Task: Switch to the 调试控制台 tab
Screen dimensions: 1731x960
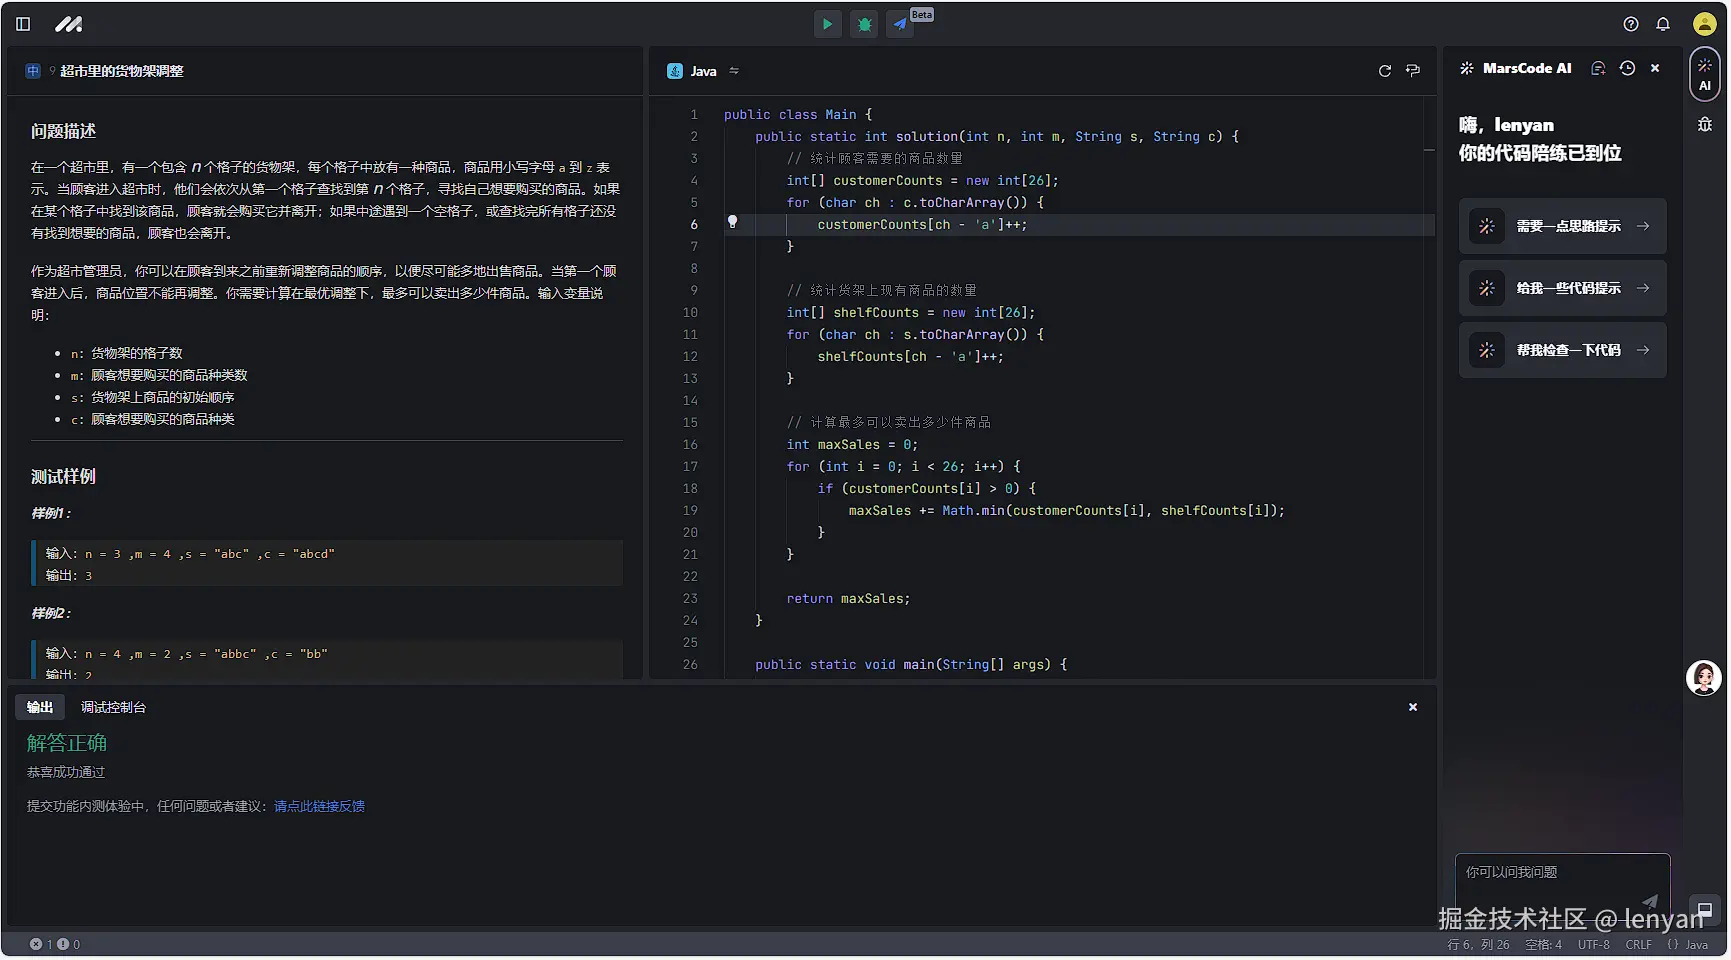Action: 113,707
